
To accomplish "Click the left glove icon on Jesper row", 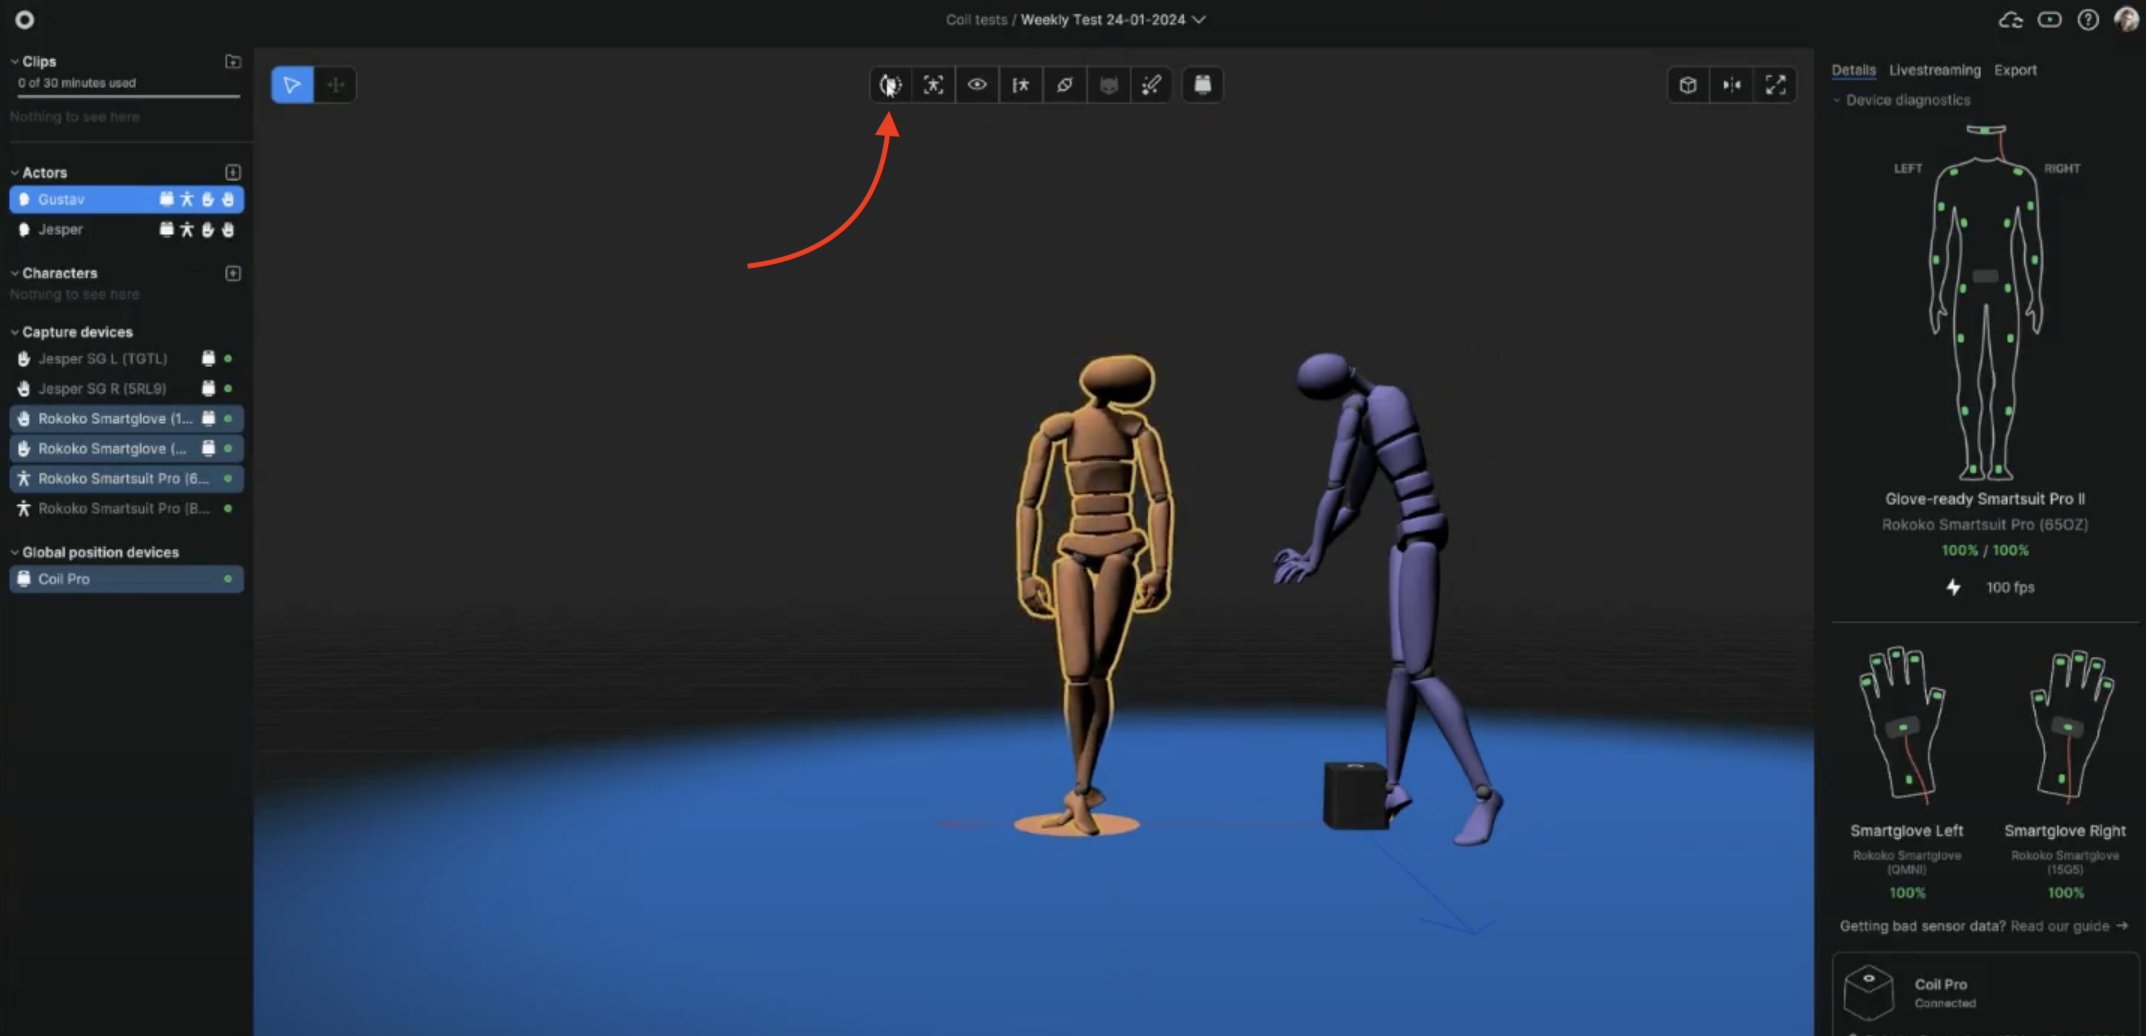I will point(208,229).
